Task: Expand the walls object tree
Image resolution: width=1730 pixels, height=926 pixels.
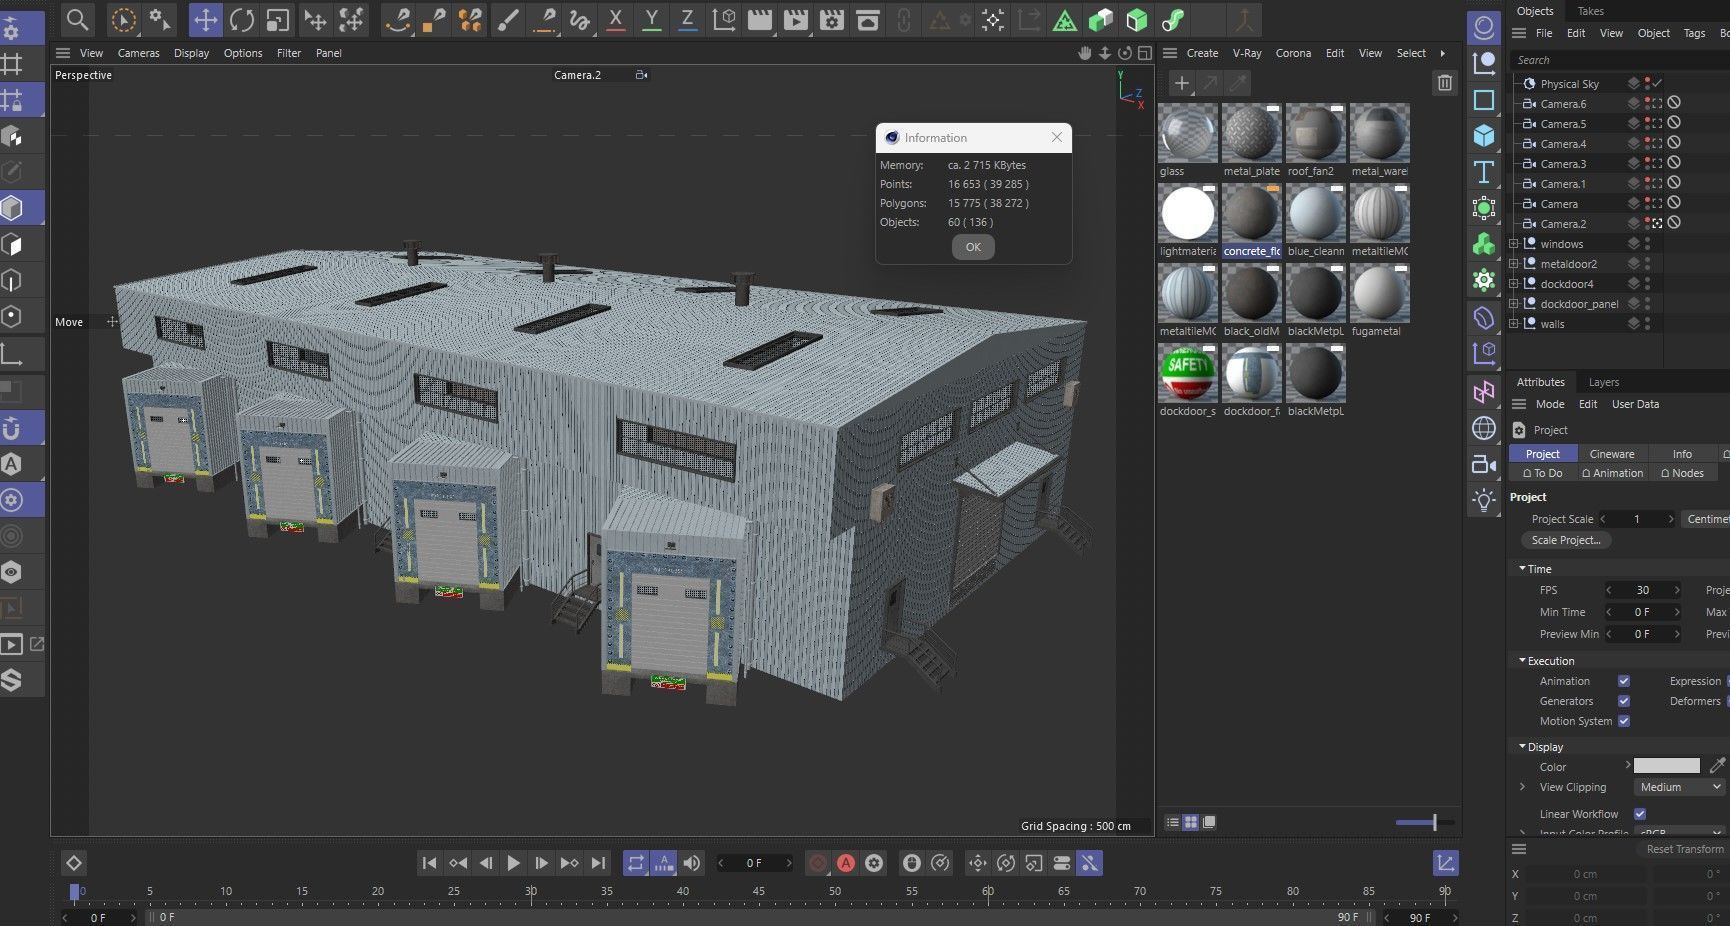Action: [x=1514, y=324]
